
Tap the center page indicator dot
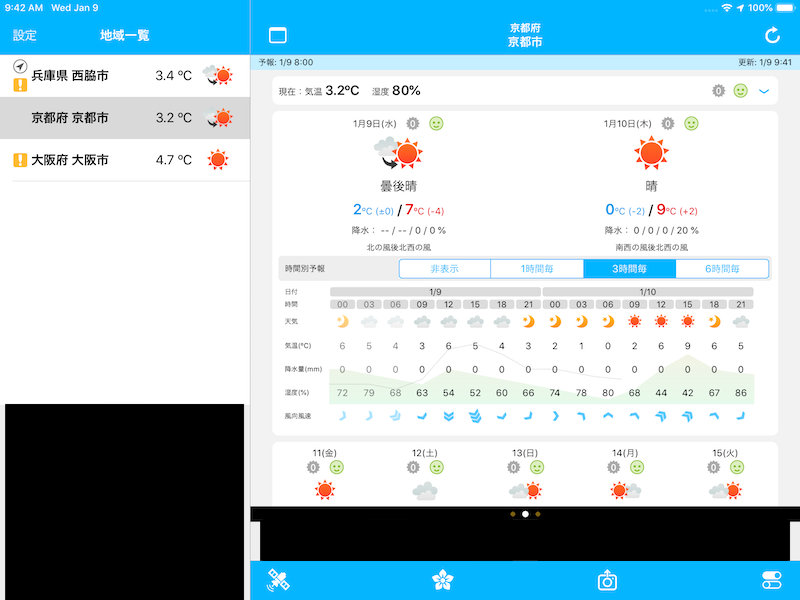(x=525, y=514)
